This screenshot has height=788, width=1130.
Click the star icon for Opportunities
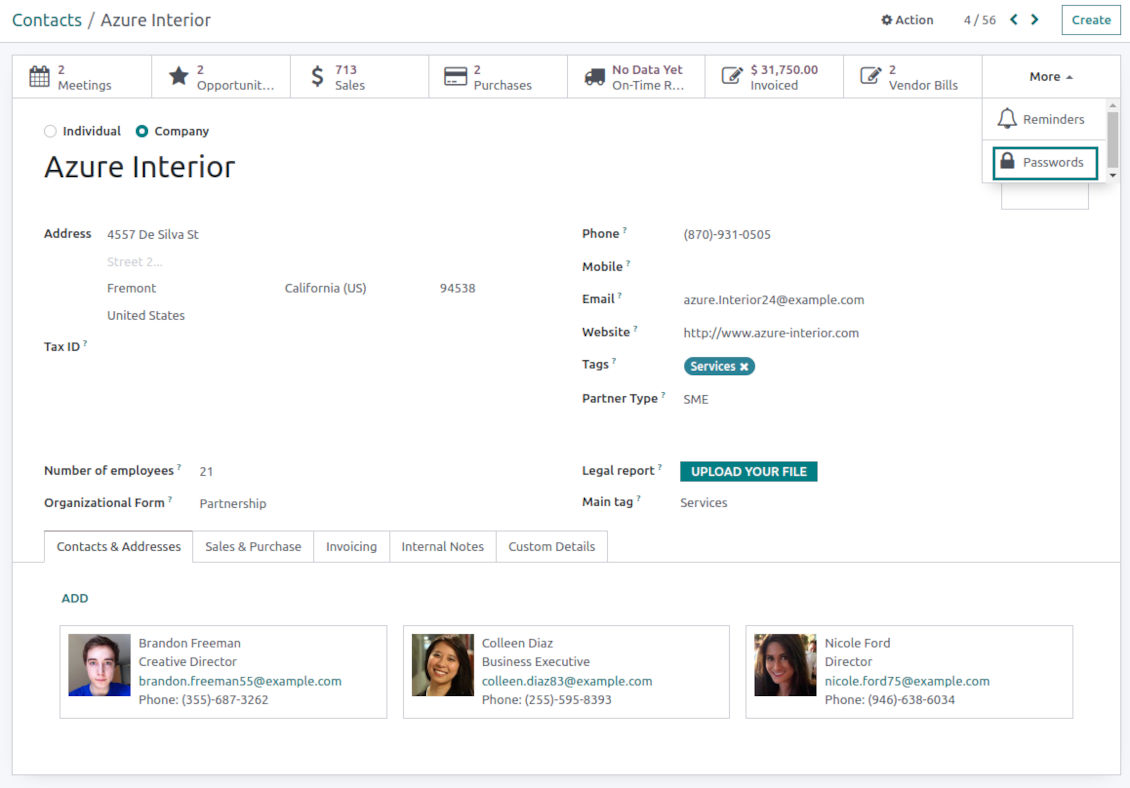coord(178,77)
